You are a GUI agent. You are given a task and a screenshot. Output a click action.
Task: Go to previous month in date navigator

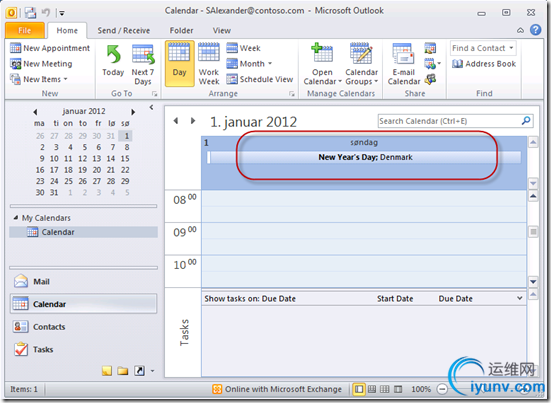pos(35,112)
